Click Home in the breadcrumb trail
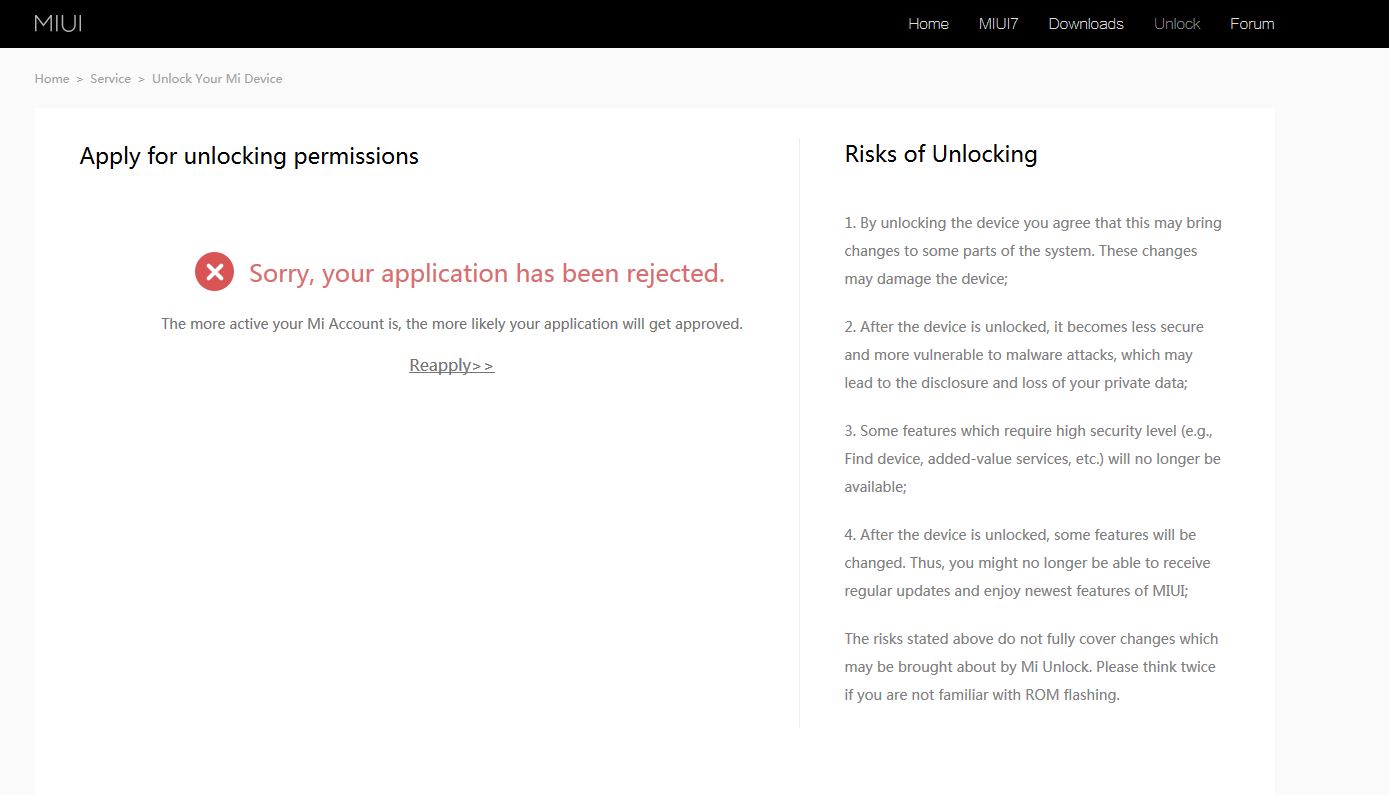 pyautogui.click(x=52, y=79)
